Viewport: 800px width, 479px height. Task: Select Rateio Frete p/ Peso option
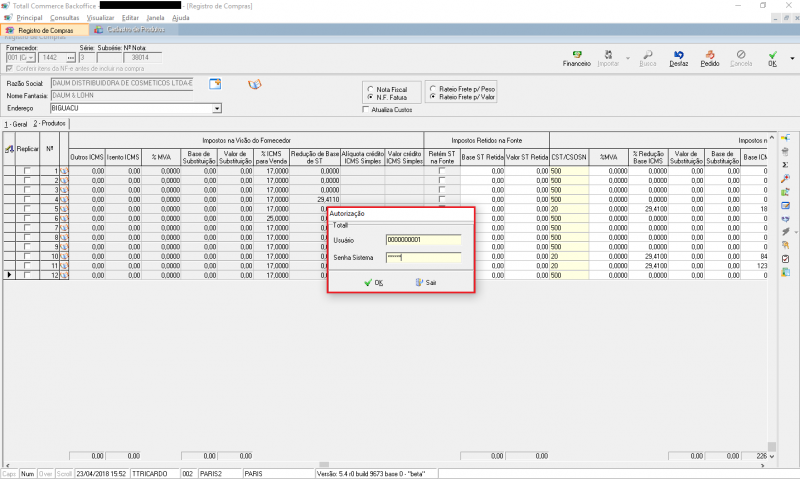coord(431,88)
